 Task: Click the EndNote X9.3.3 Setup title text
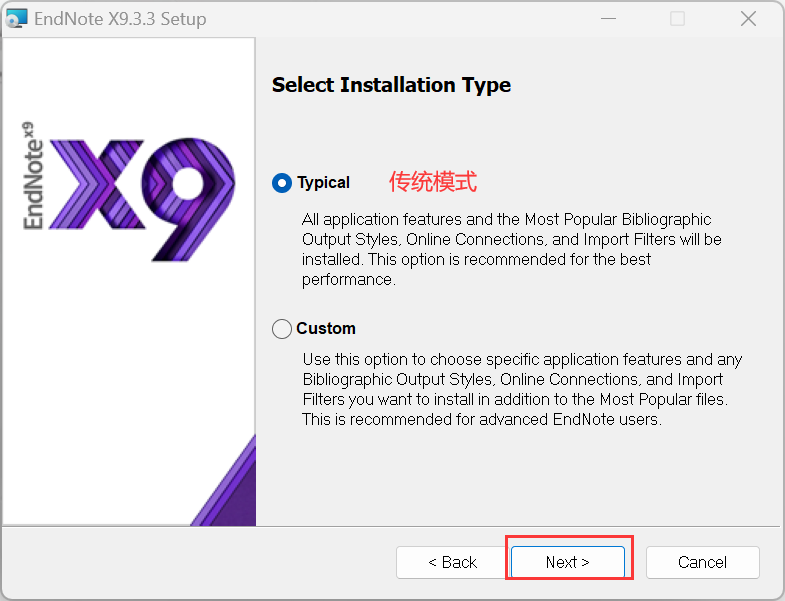pyautogui.click(x=120, y=19)
